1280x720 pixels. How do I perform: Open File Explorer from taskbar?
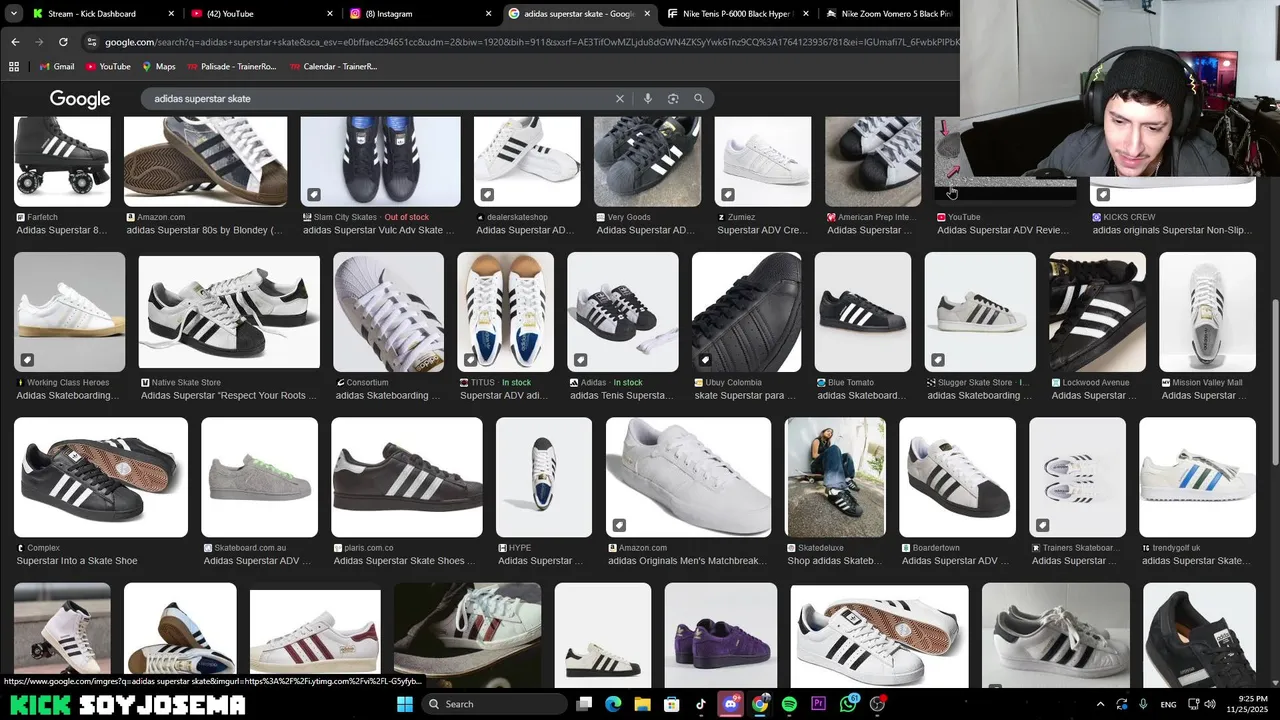tap(642, 704)
